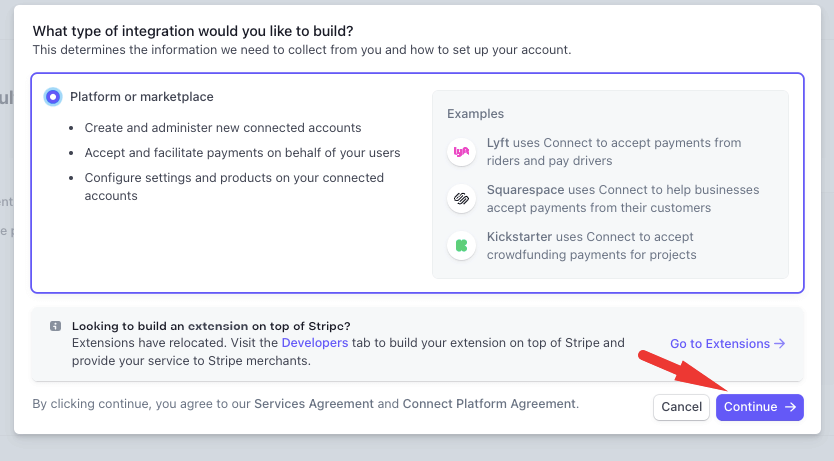Click the Squarespace example description text
Viewport: 834px width, 461px height.
coord(622,199)
